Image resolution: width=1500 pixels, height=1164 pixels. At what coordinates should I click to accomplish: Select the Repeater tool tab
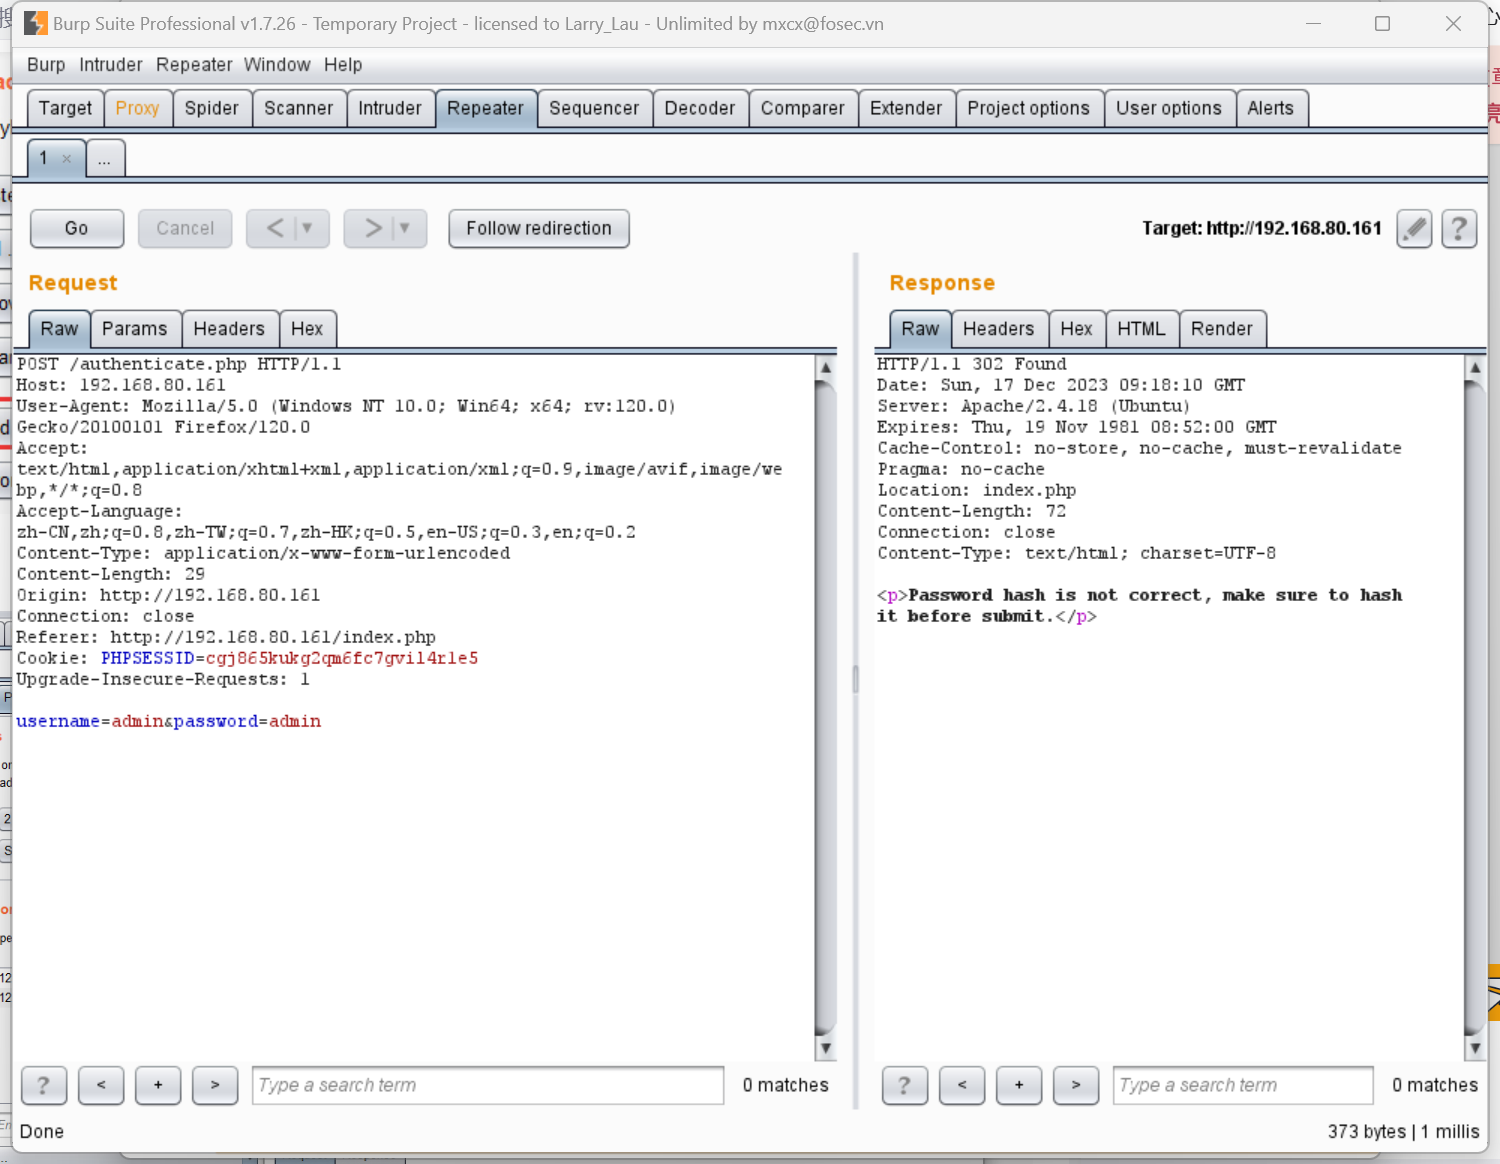point(486,108)
